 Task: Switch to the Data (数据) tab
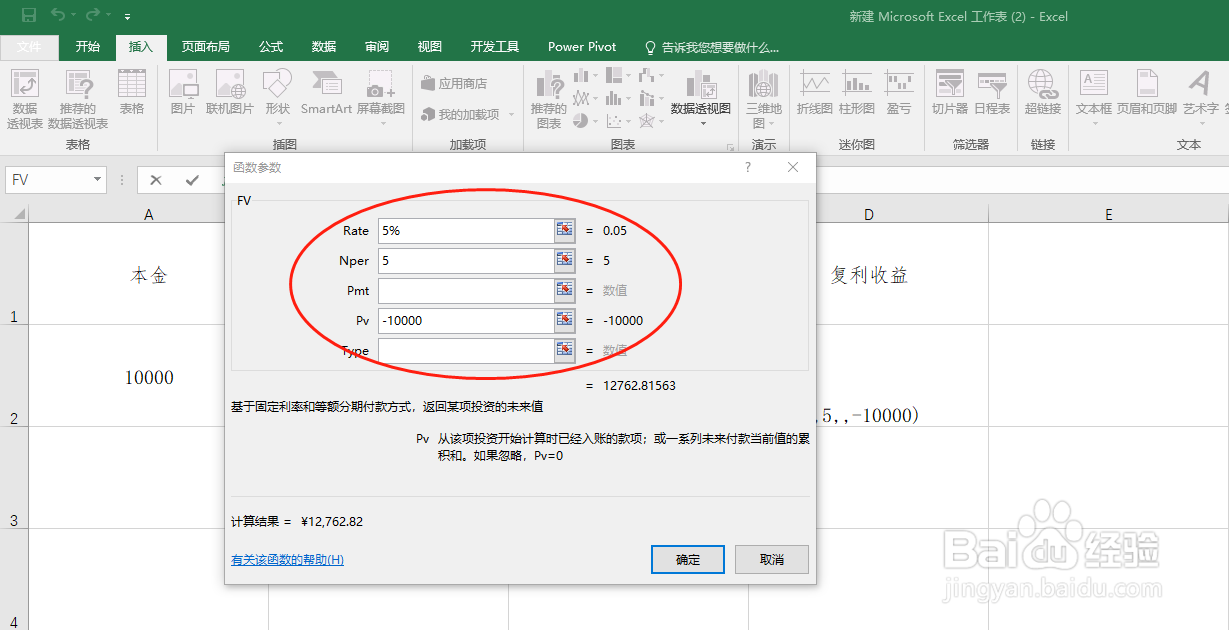tap(324, 47)
